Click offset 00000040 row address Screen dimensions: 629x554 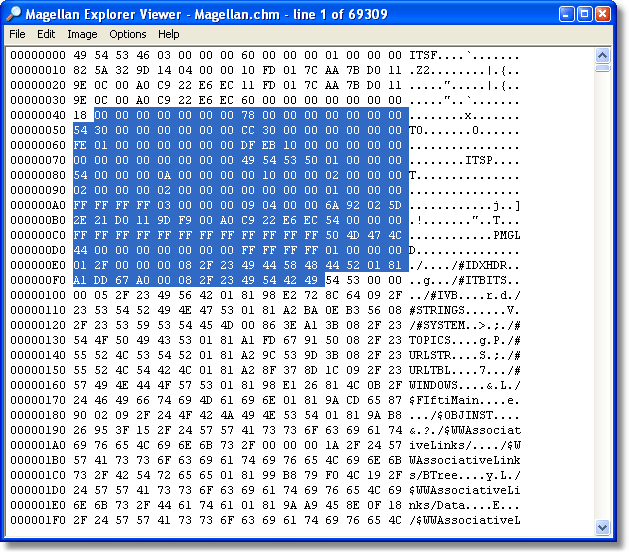pyautogui.click(x=38, y=115)
